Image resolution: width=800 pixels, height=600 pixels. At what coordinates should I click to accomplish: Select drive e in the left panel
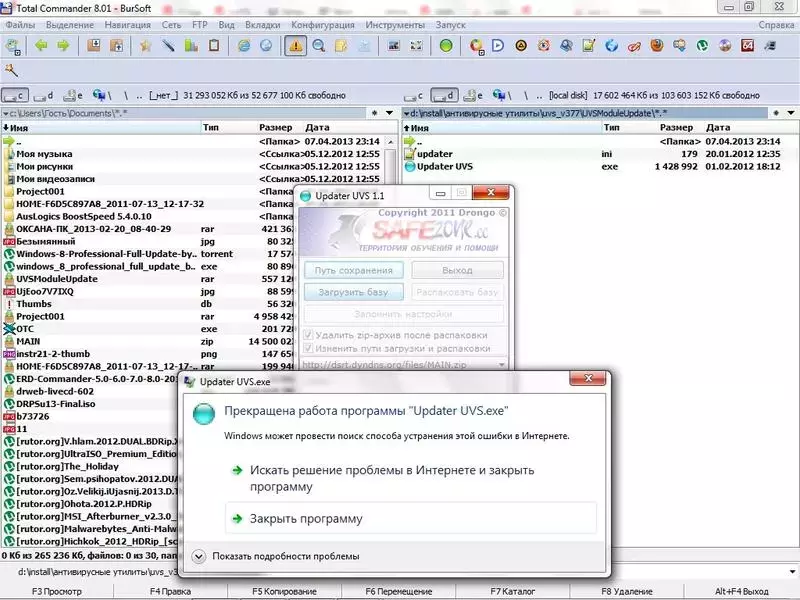[73, 95]
